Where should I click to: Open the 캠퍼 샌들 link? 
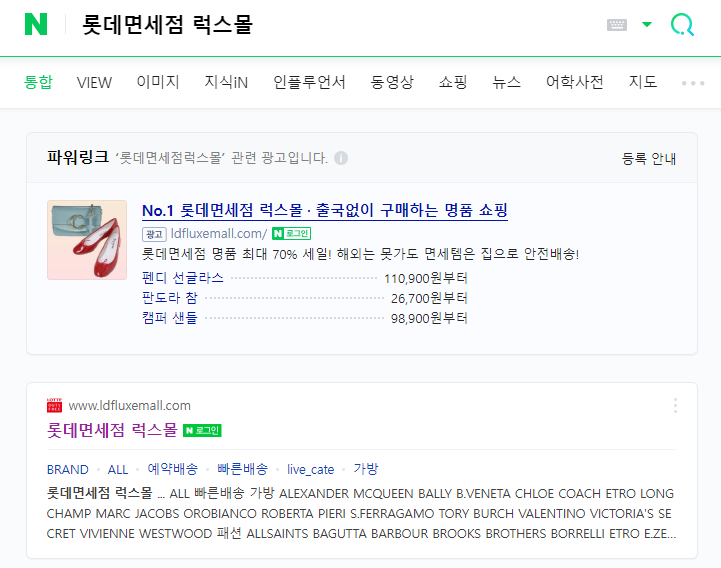(x=170, y=318)
